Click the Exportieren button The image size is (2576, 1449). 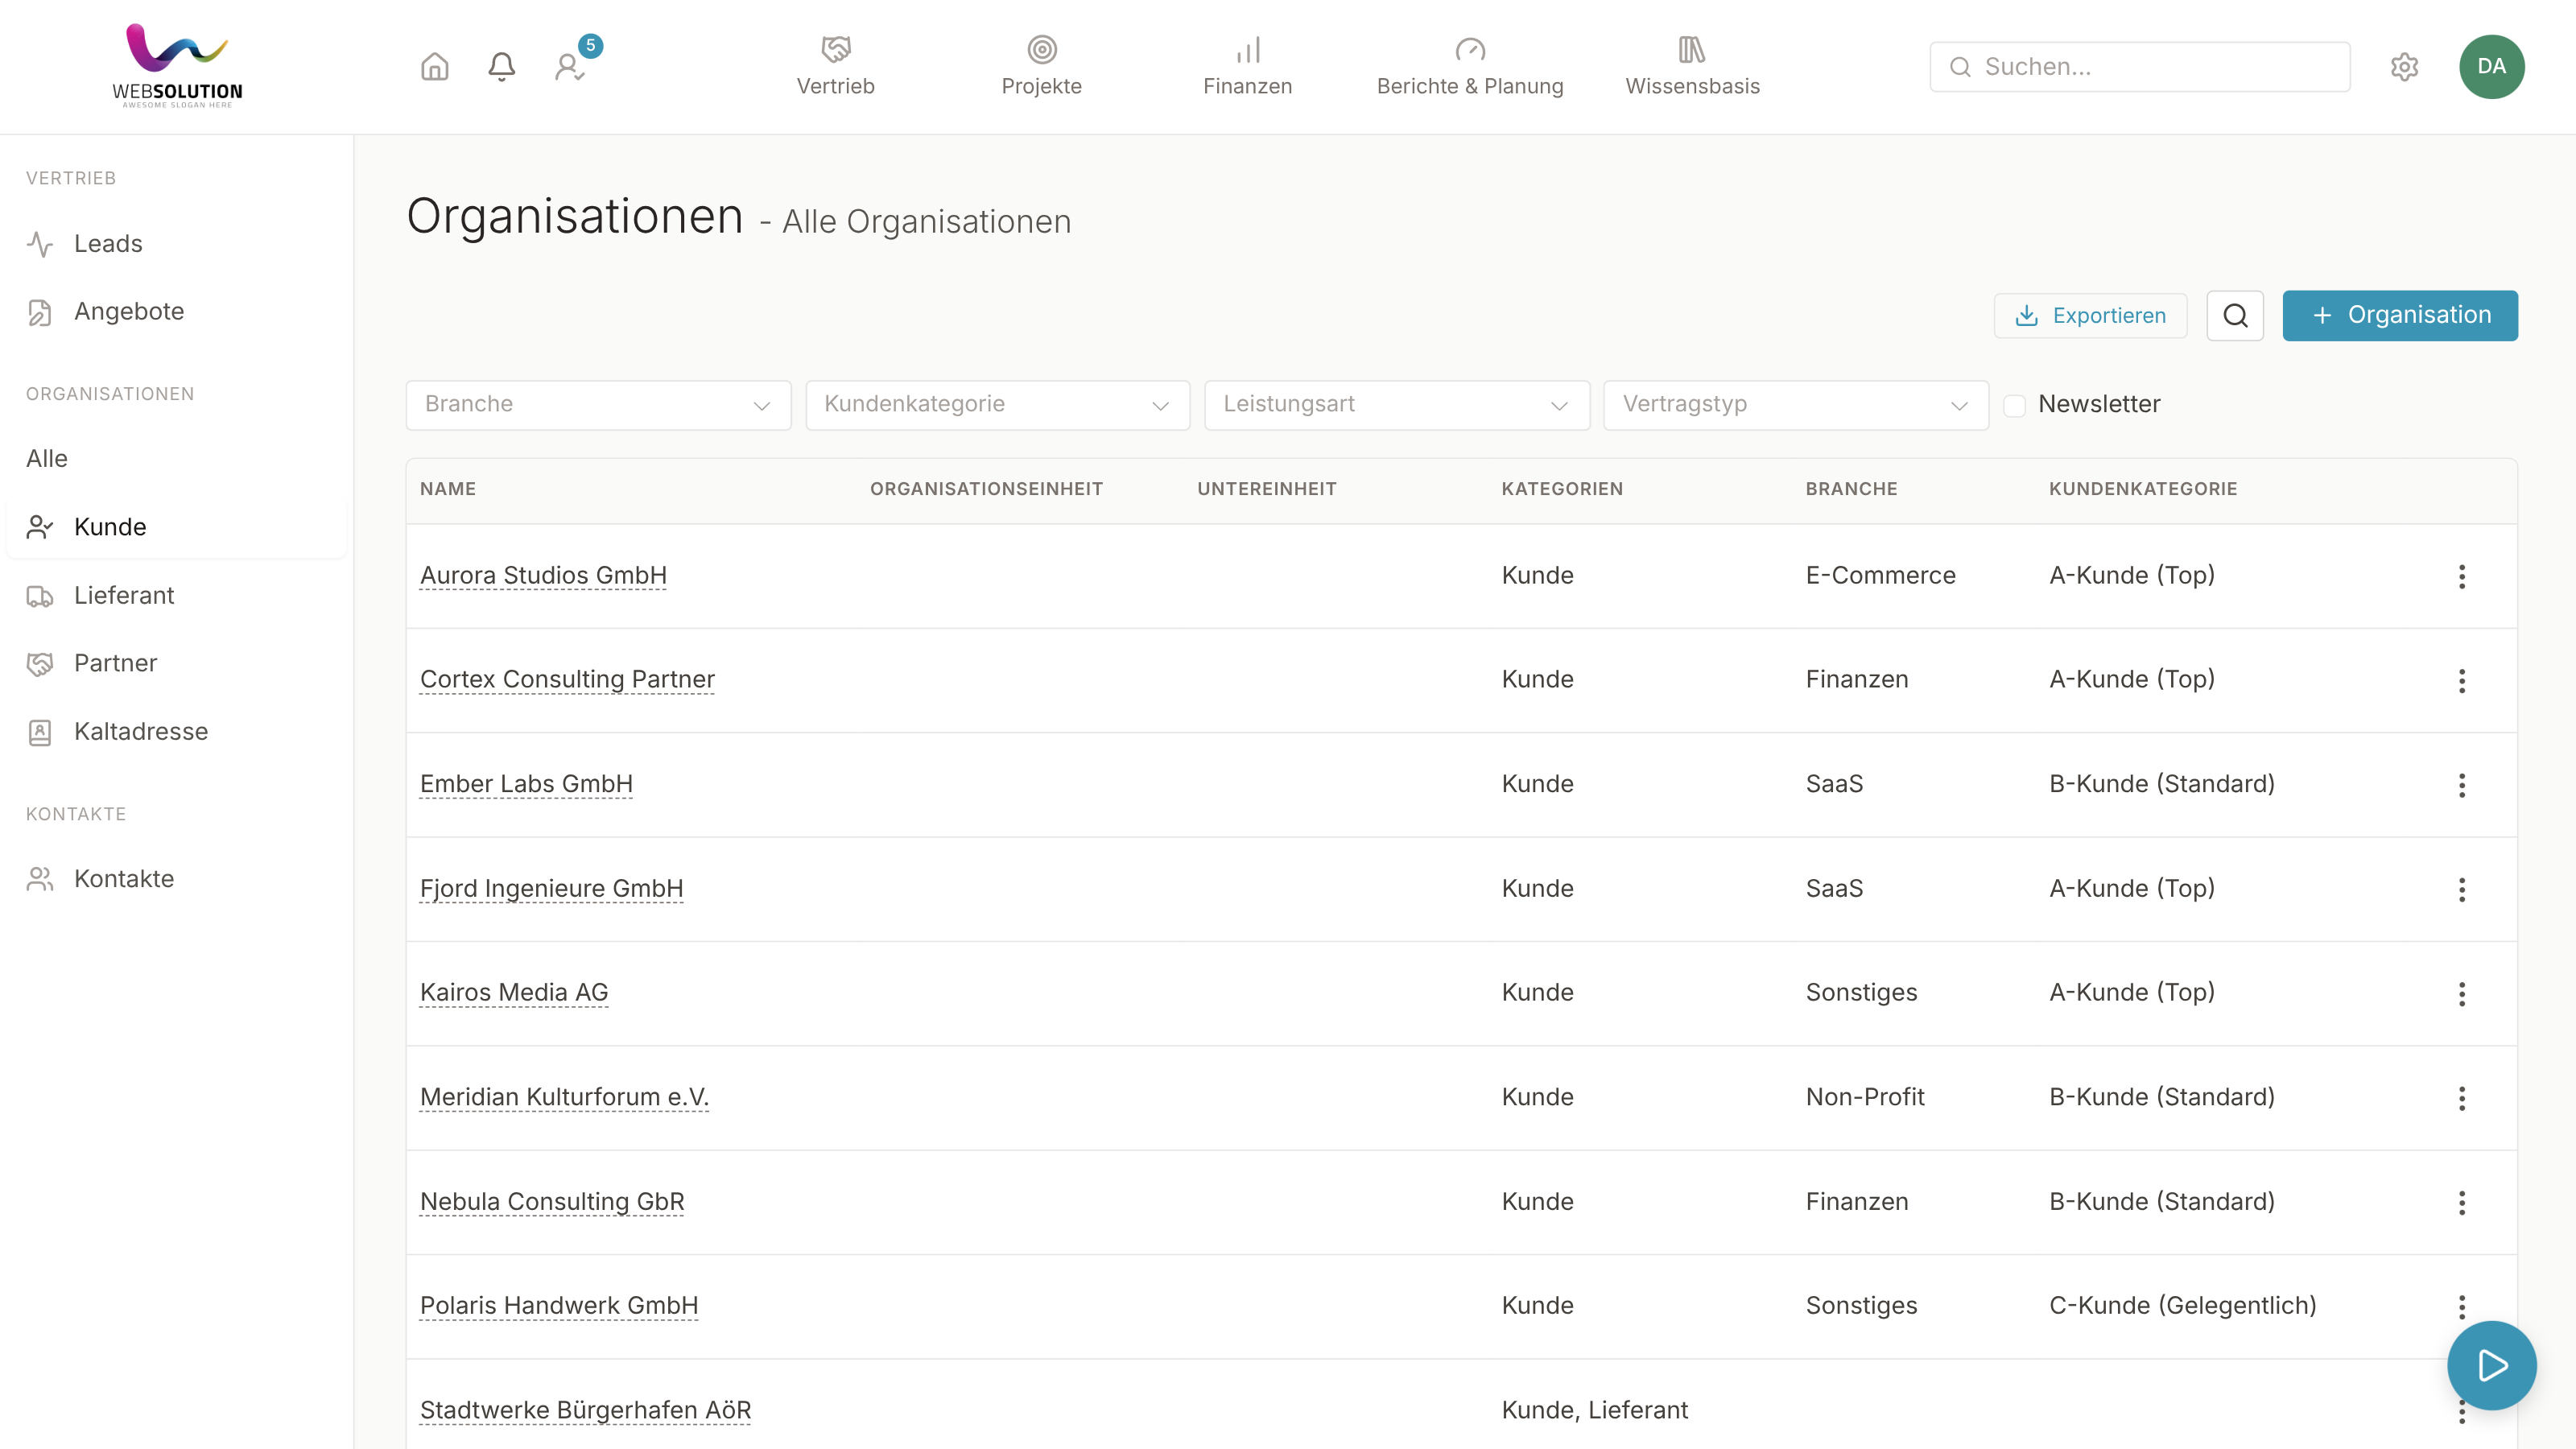tap(2090, 316)
